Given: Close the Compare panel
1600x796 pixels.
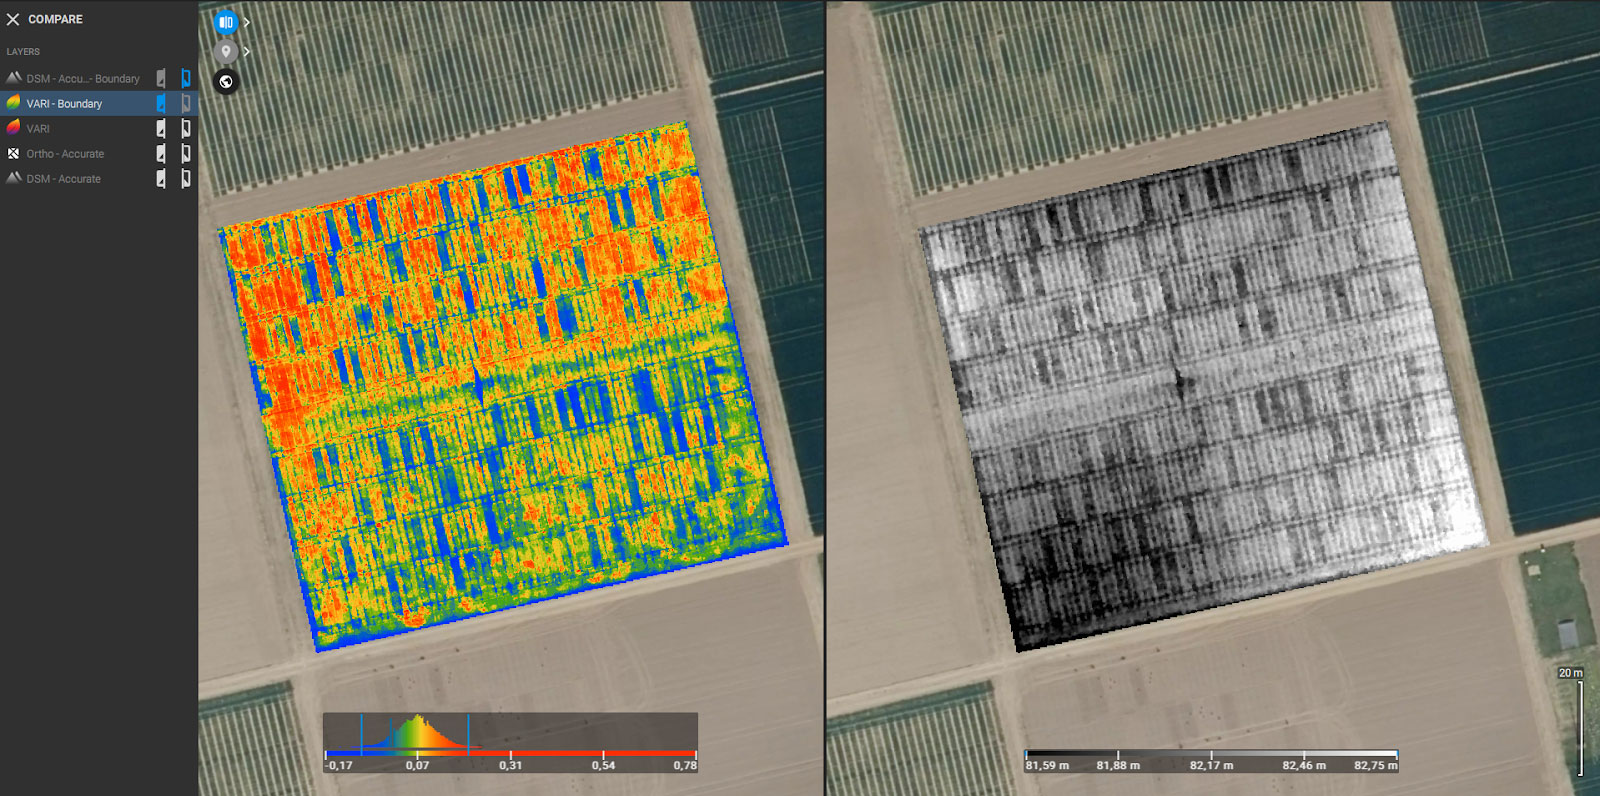Looking at the screenshot, I should tap(13, 19).
